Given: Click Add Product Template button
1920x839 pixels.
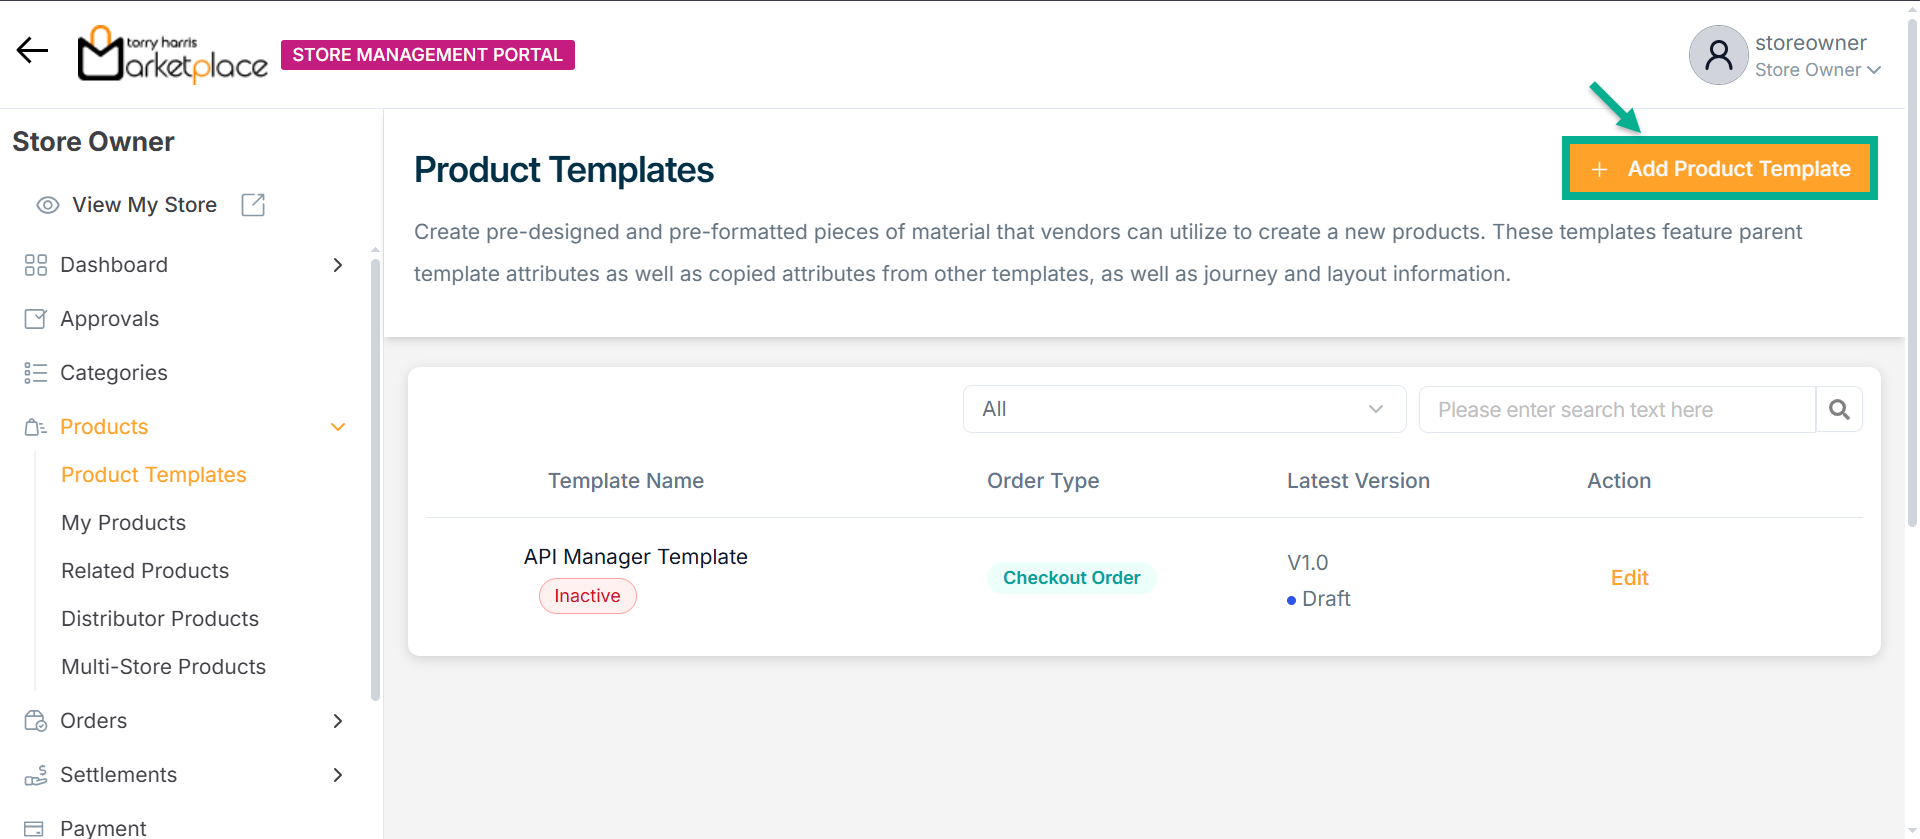Looking at the screenshot, I should tap(1720, 169).
